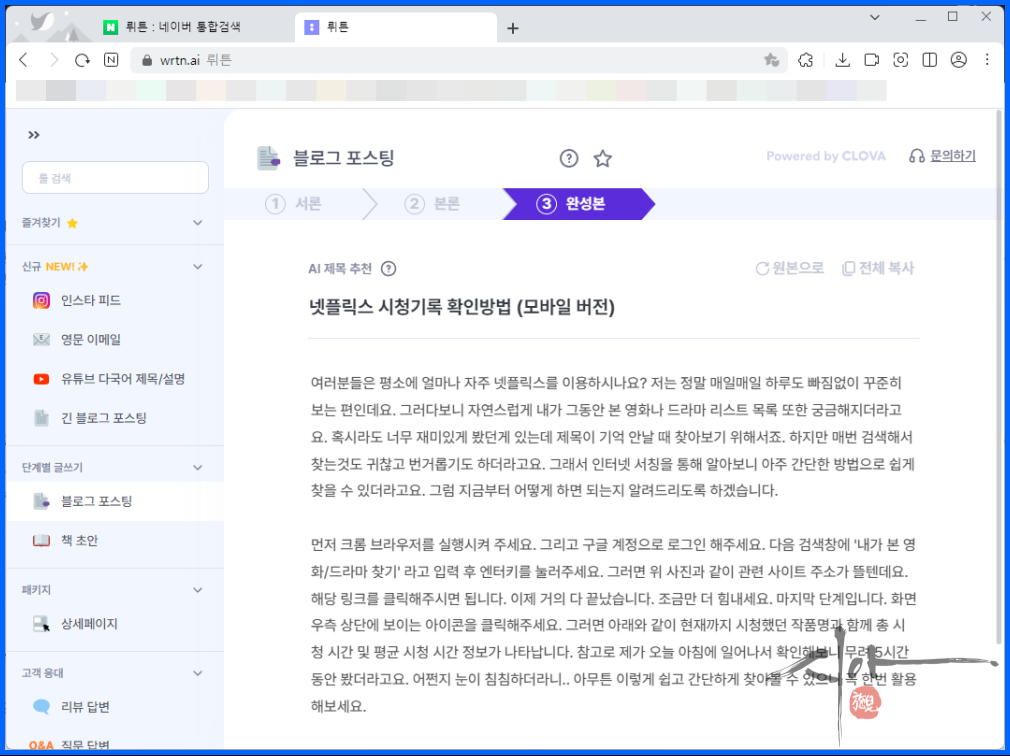1010x756 pixels.
Task: Click the screen capture toolbar icon
Action: [x=900, y=60]
